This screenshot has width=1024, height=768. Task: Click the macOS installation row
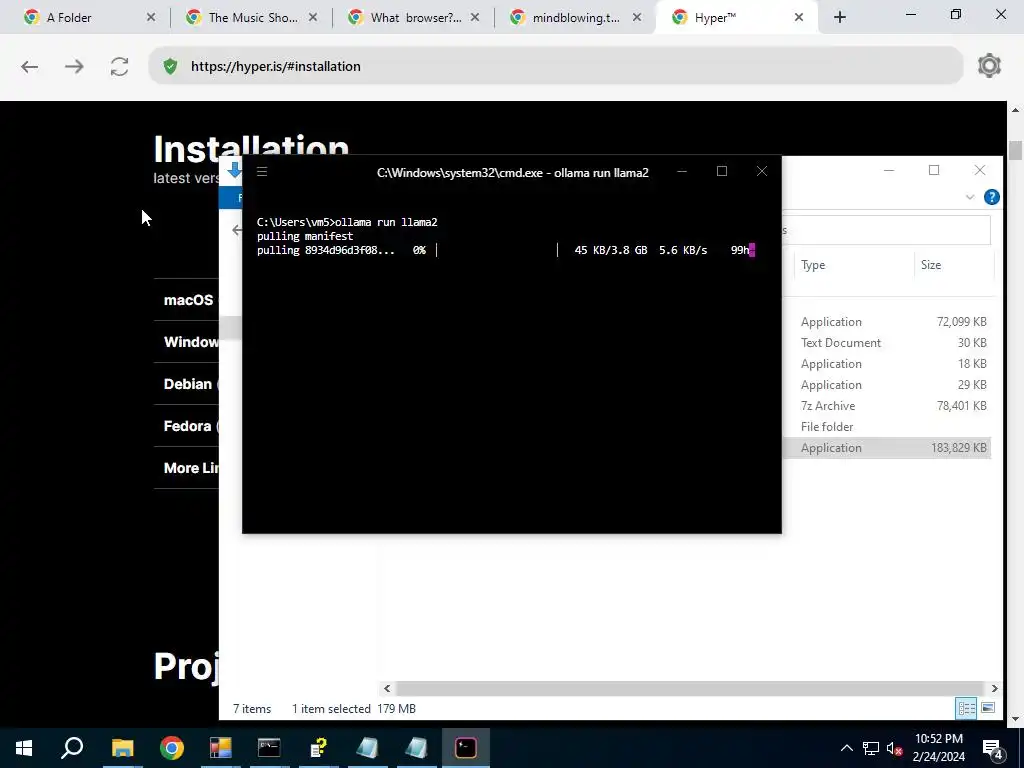point(188,300)
